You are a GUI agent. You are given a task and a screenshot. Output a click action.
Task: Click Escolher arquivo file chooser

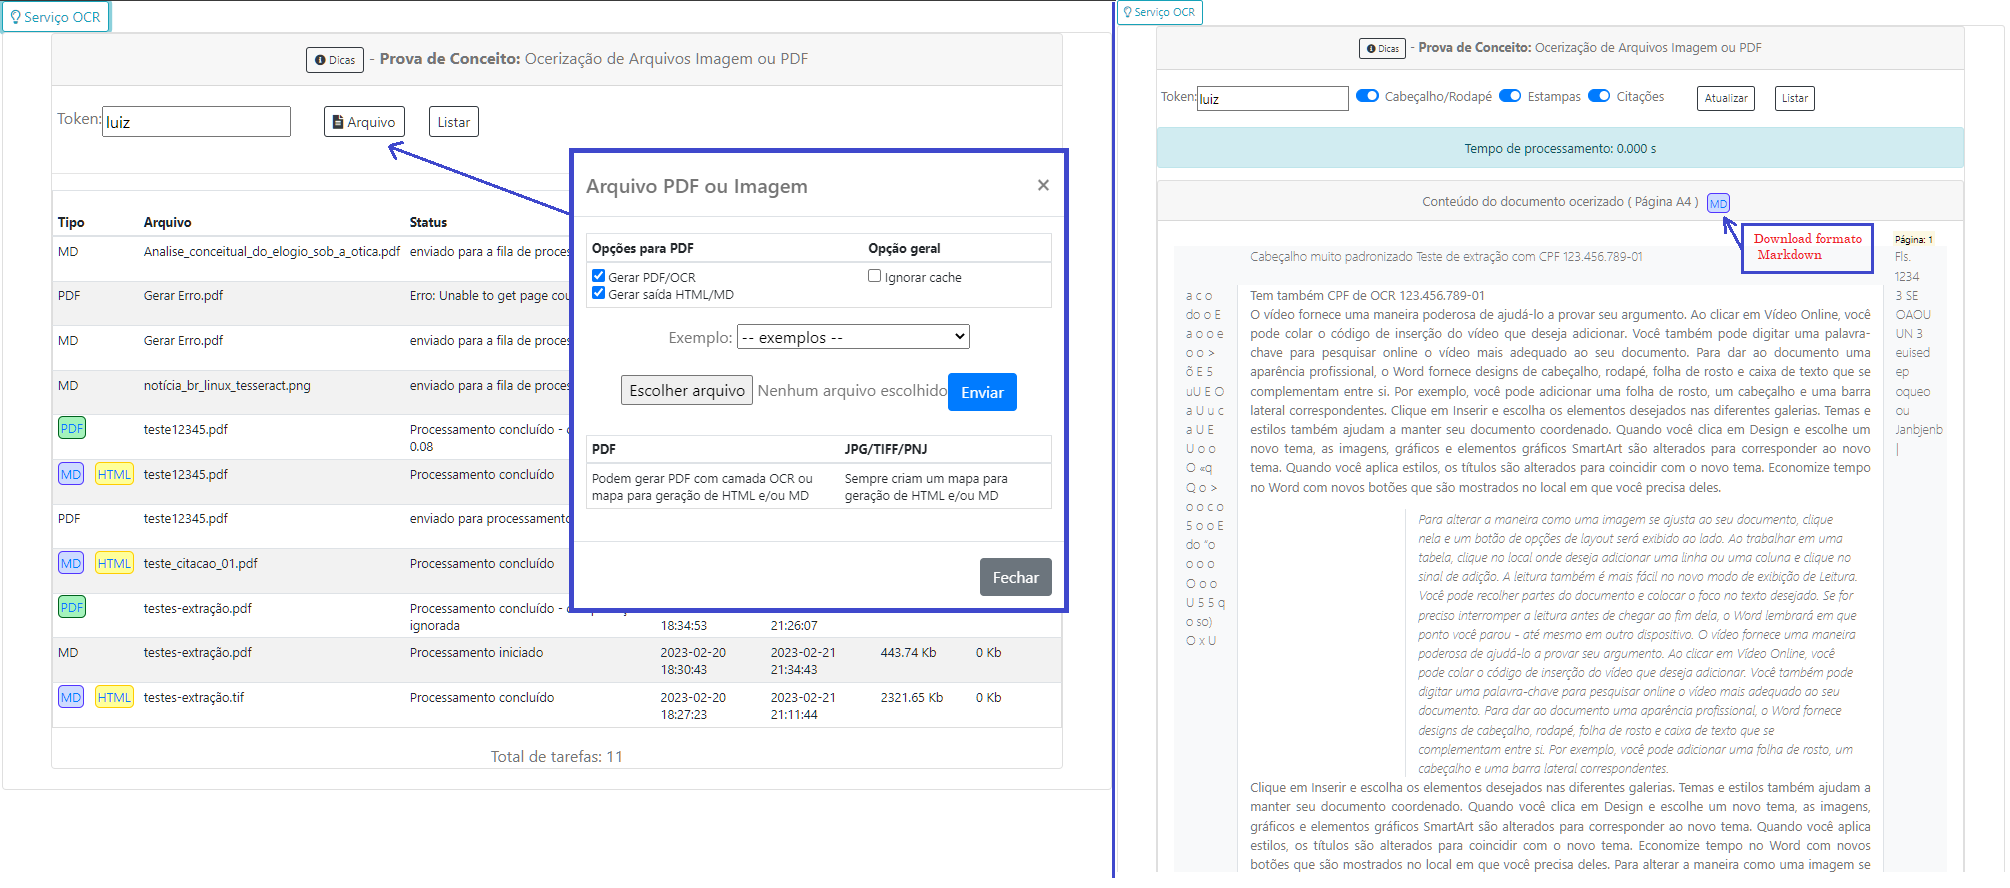[x=687, y=390]
